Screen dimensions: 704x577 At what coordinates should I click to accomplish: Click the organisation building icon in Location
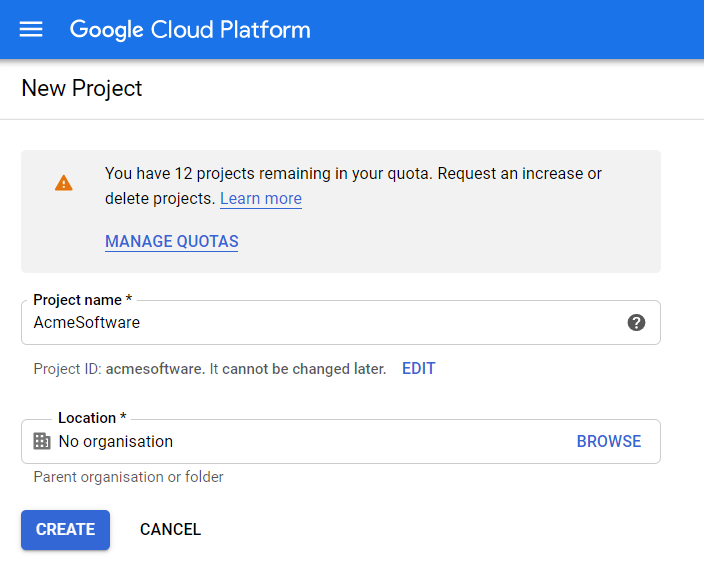pyautogui.click(x=42, y=441)
